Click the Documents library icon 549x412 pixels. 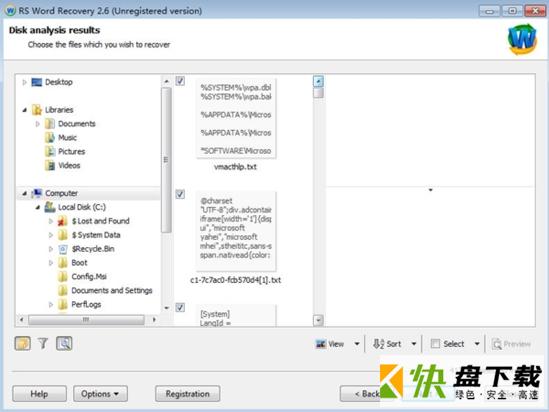click(50, 124)
